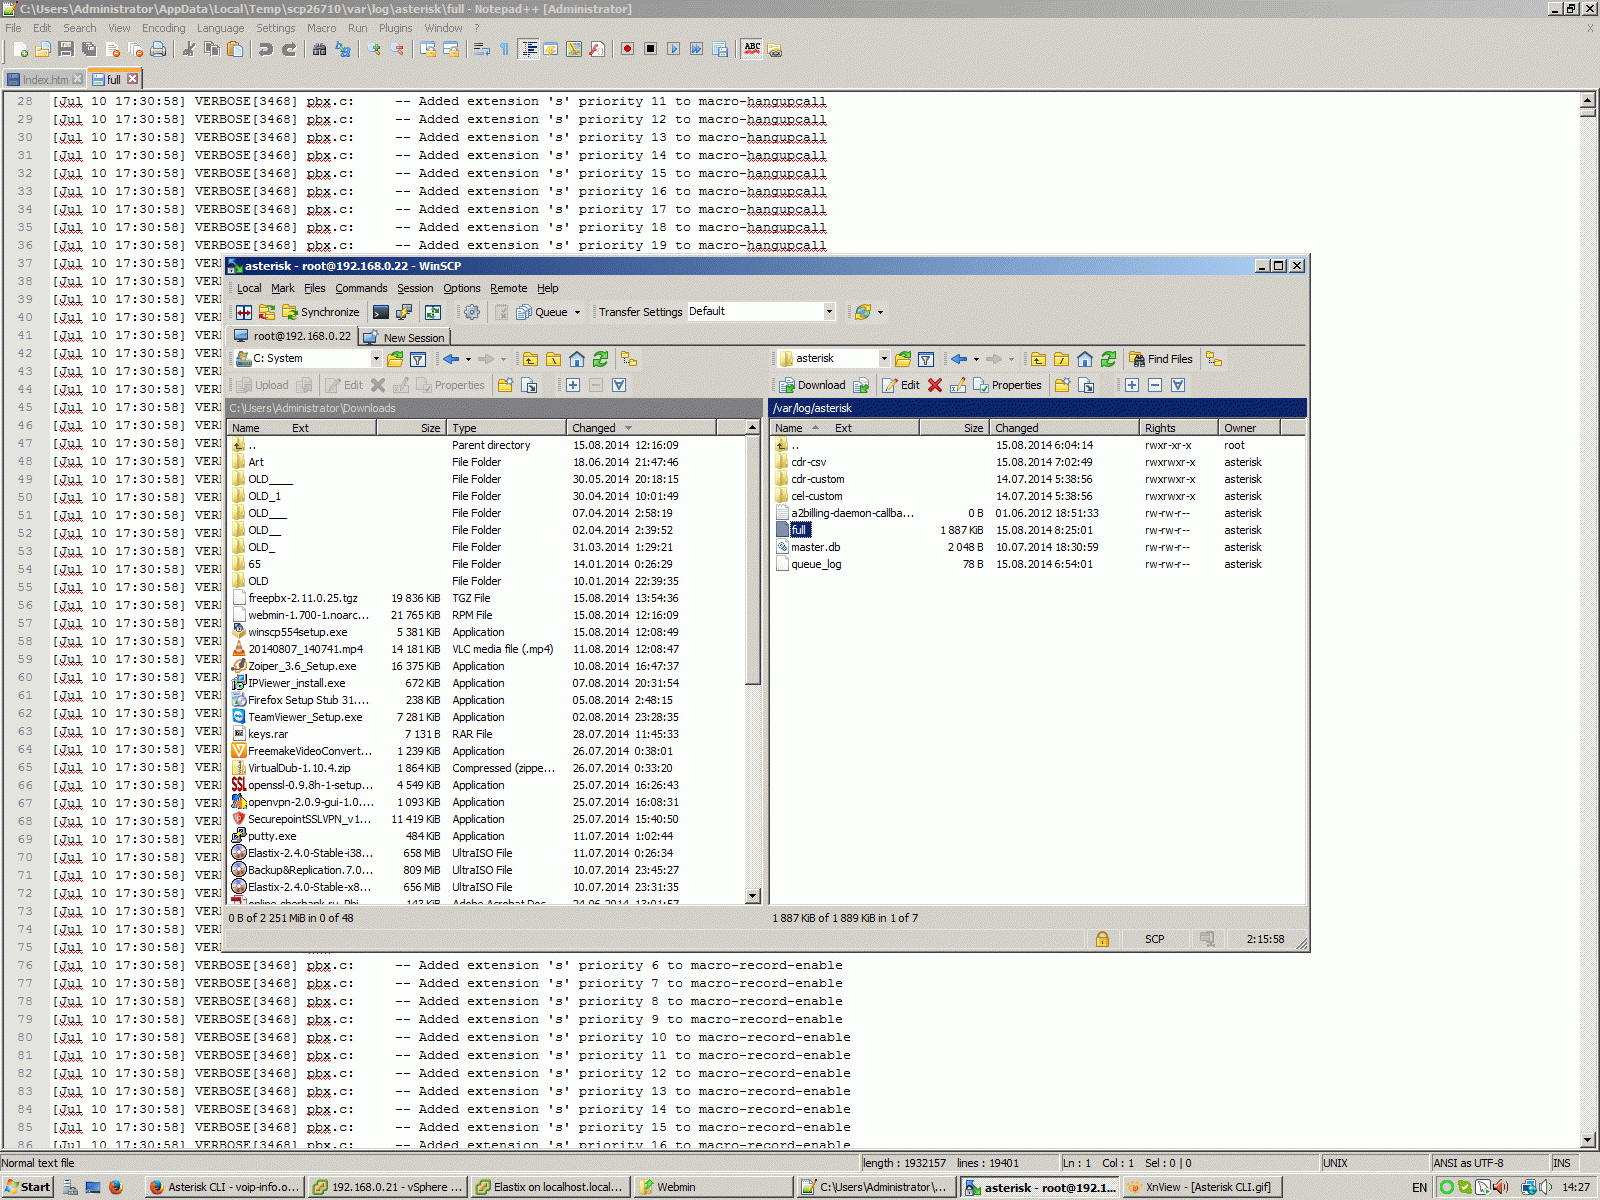Open Notepad++ Encoding menu
The width and height of the screenshot is (1600, 1200).
(164, 28)
